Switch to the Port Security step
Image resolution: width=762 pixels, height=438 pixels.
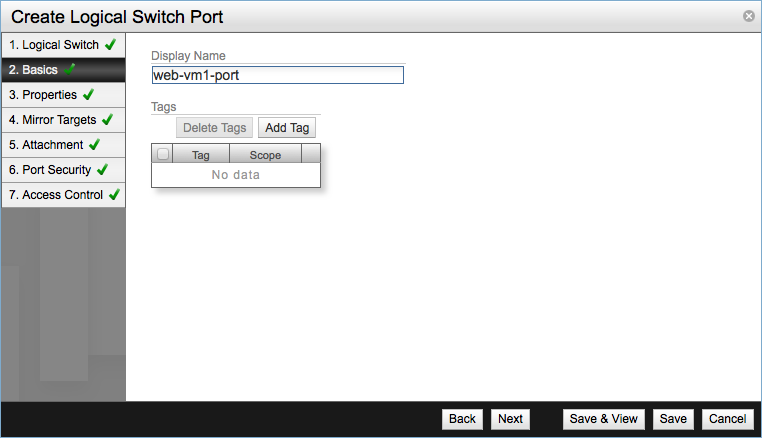pyautogui.click(x=50, y=170)
